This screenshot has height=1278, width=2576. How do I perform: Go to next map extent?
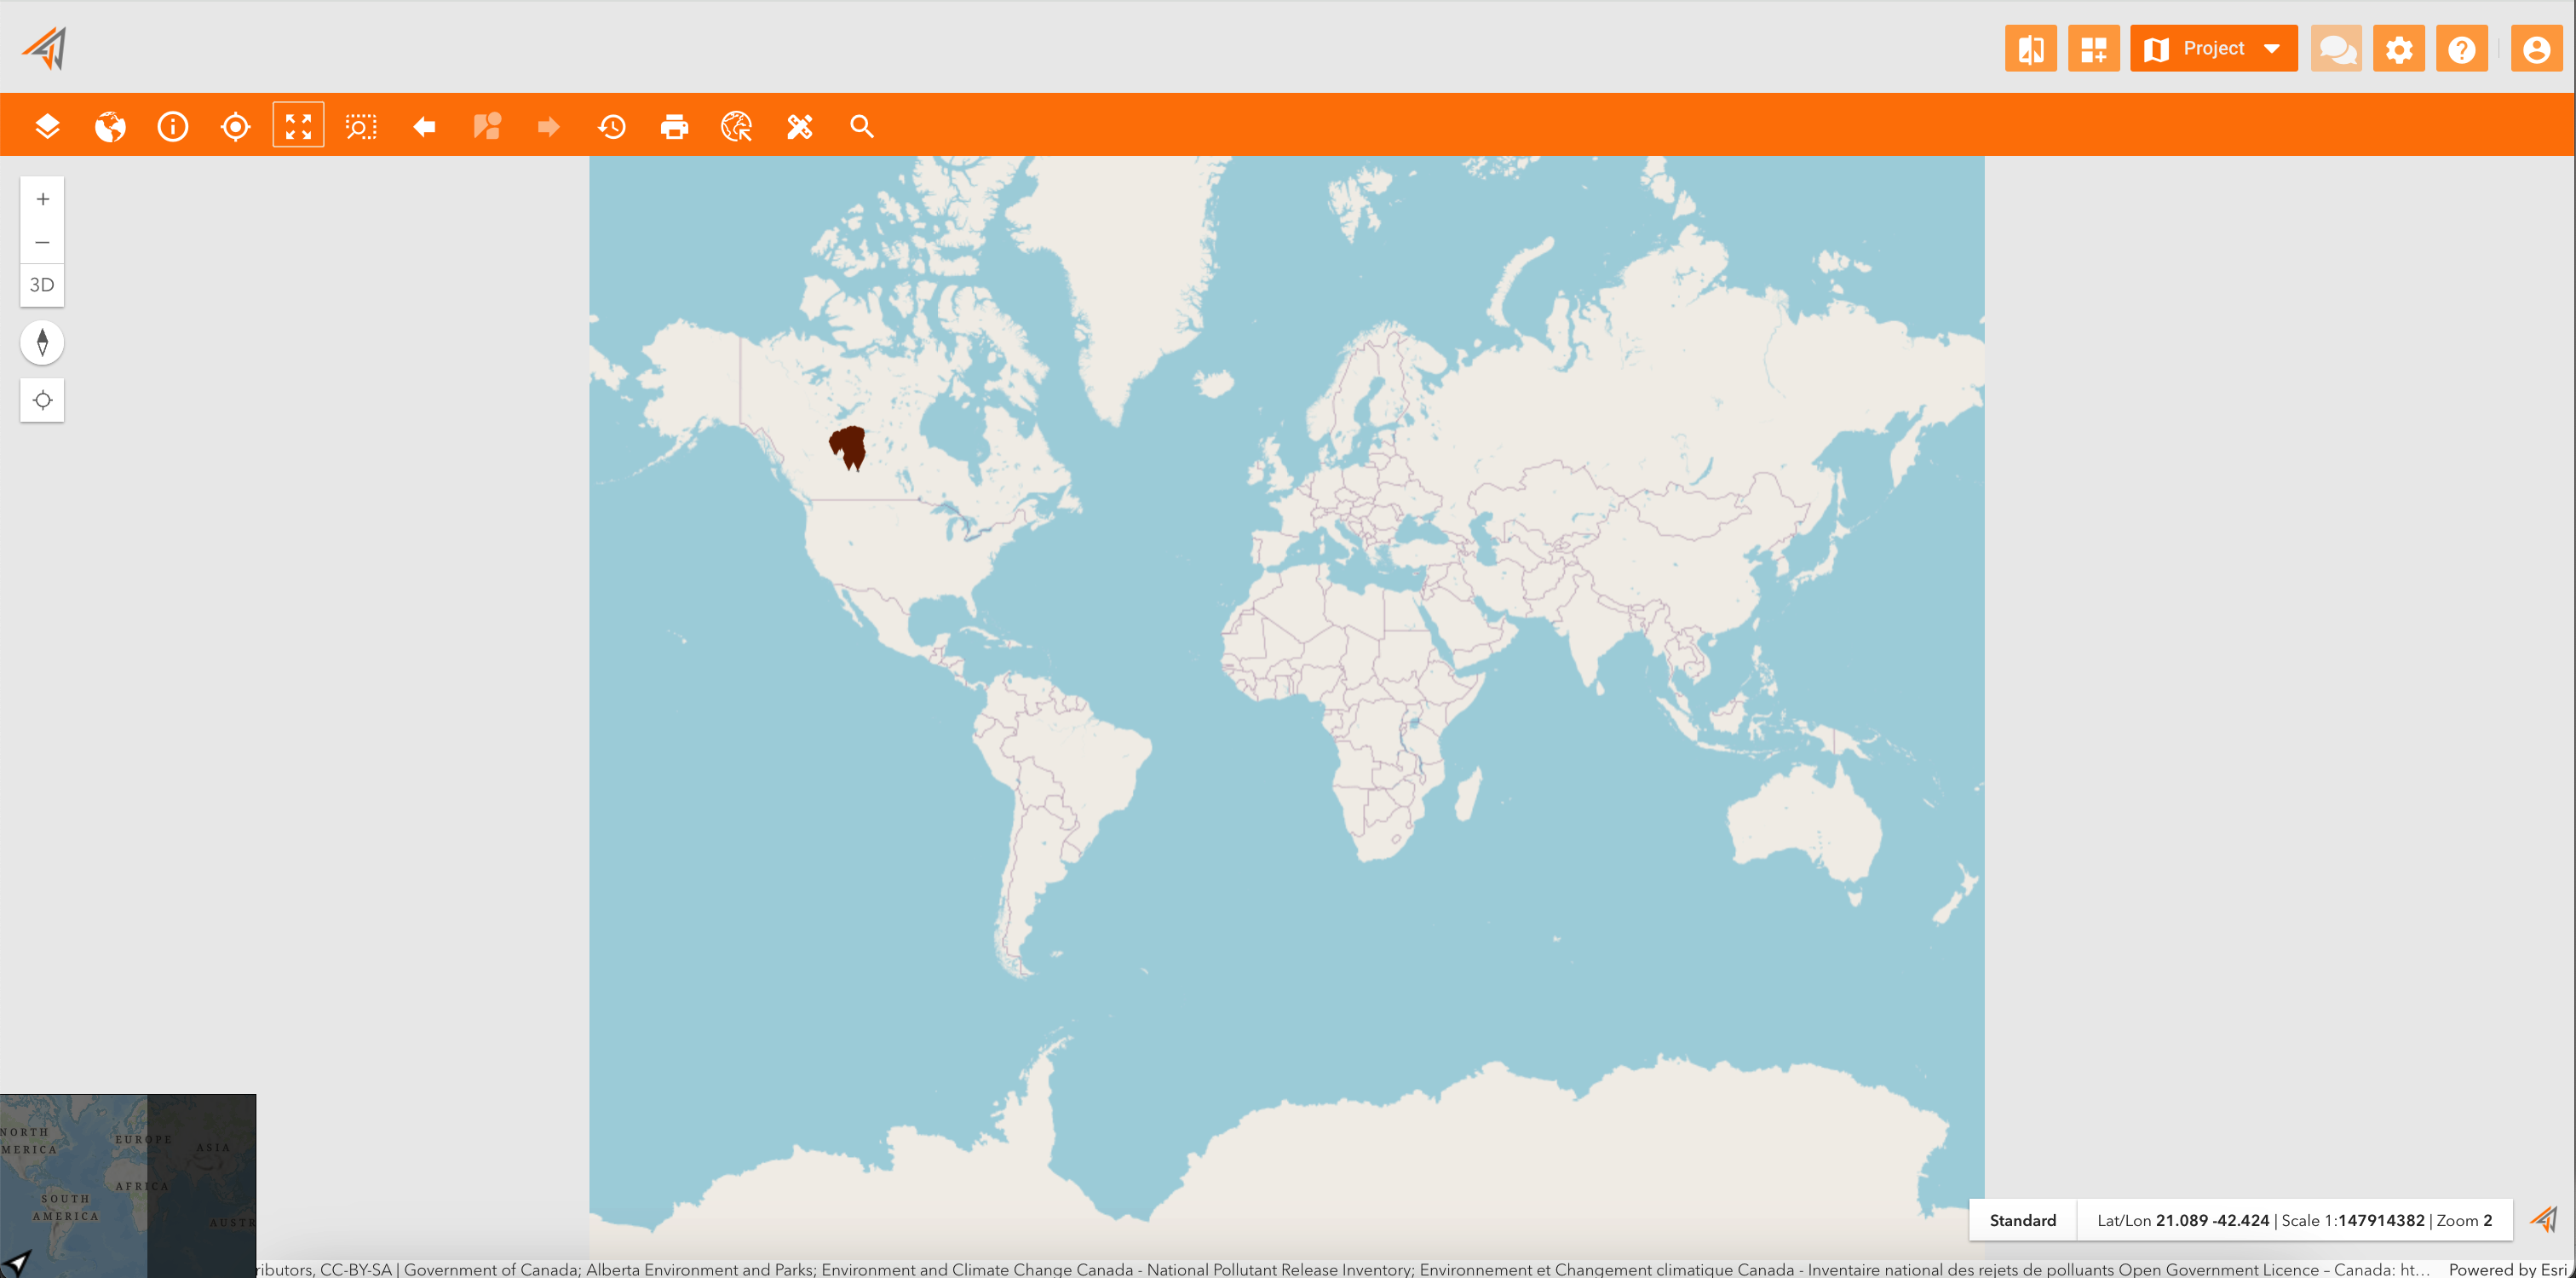pos(549,127)
